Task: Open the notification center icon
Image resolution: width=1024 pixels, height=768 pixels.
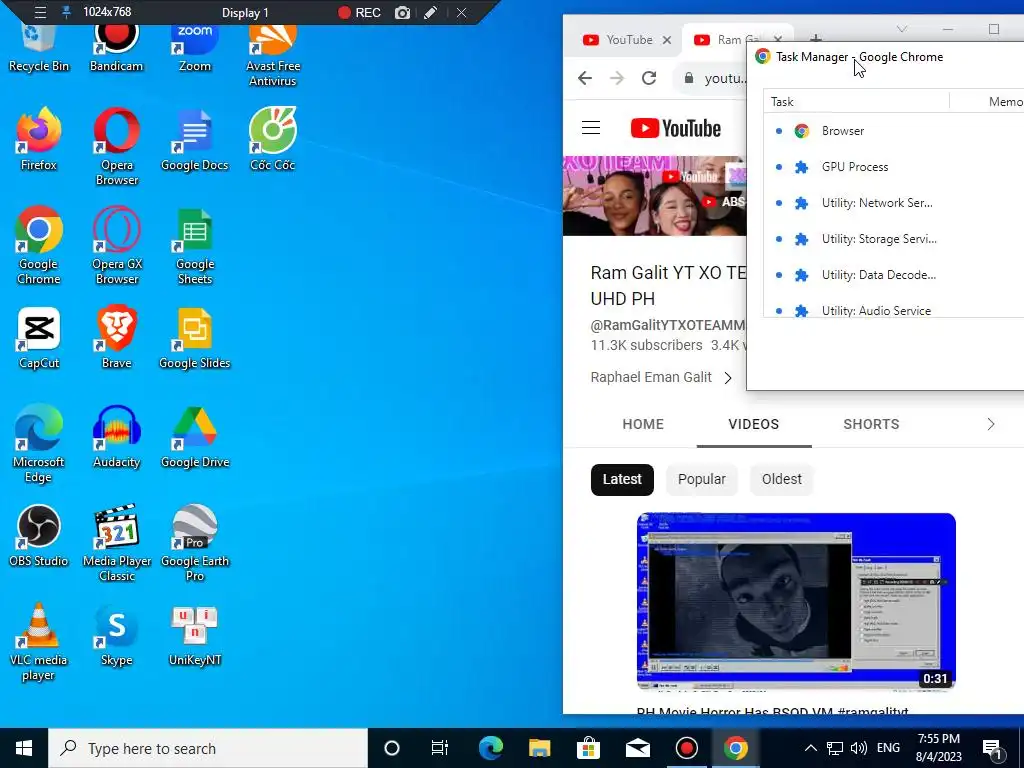Action: pyautogui.click(x=991, y=748)
